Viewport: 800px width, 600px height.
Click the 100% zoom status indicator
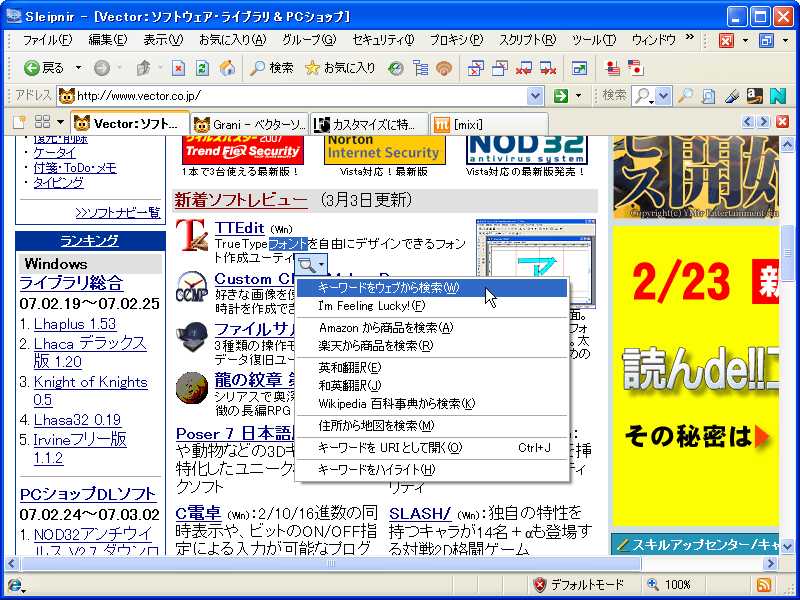669,585
